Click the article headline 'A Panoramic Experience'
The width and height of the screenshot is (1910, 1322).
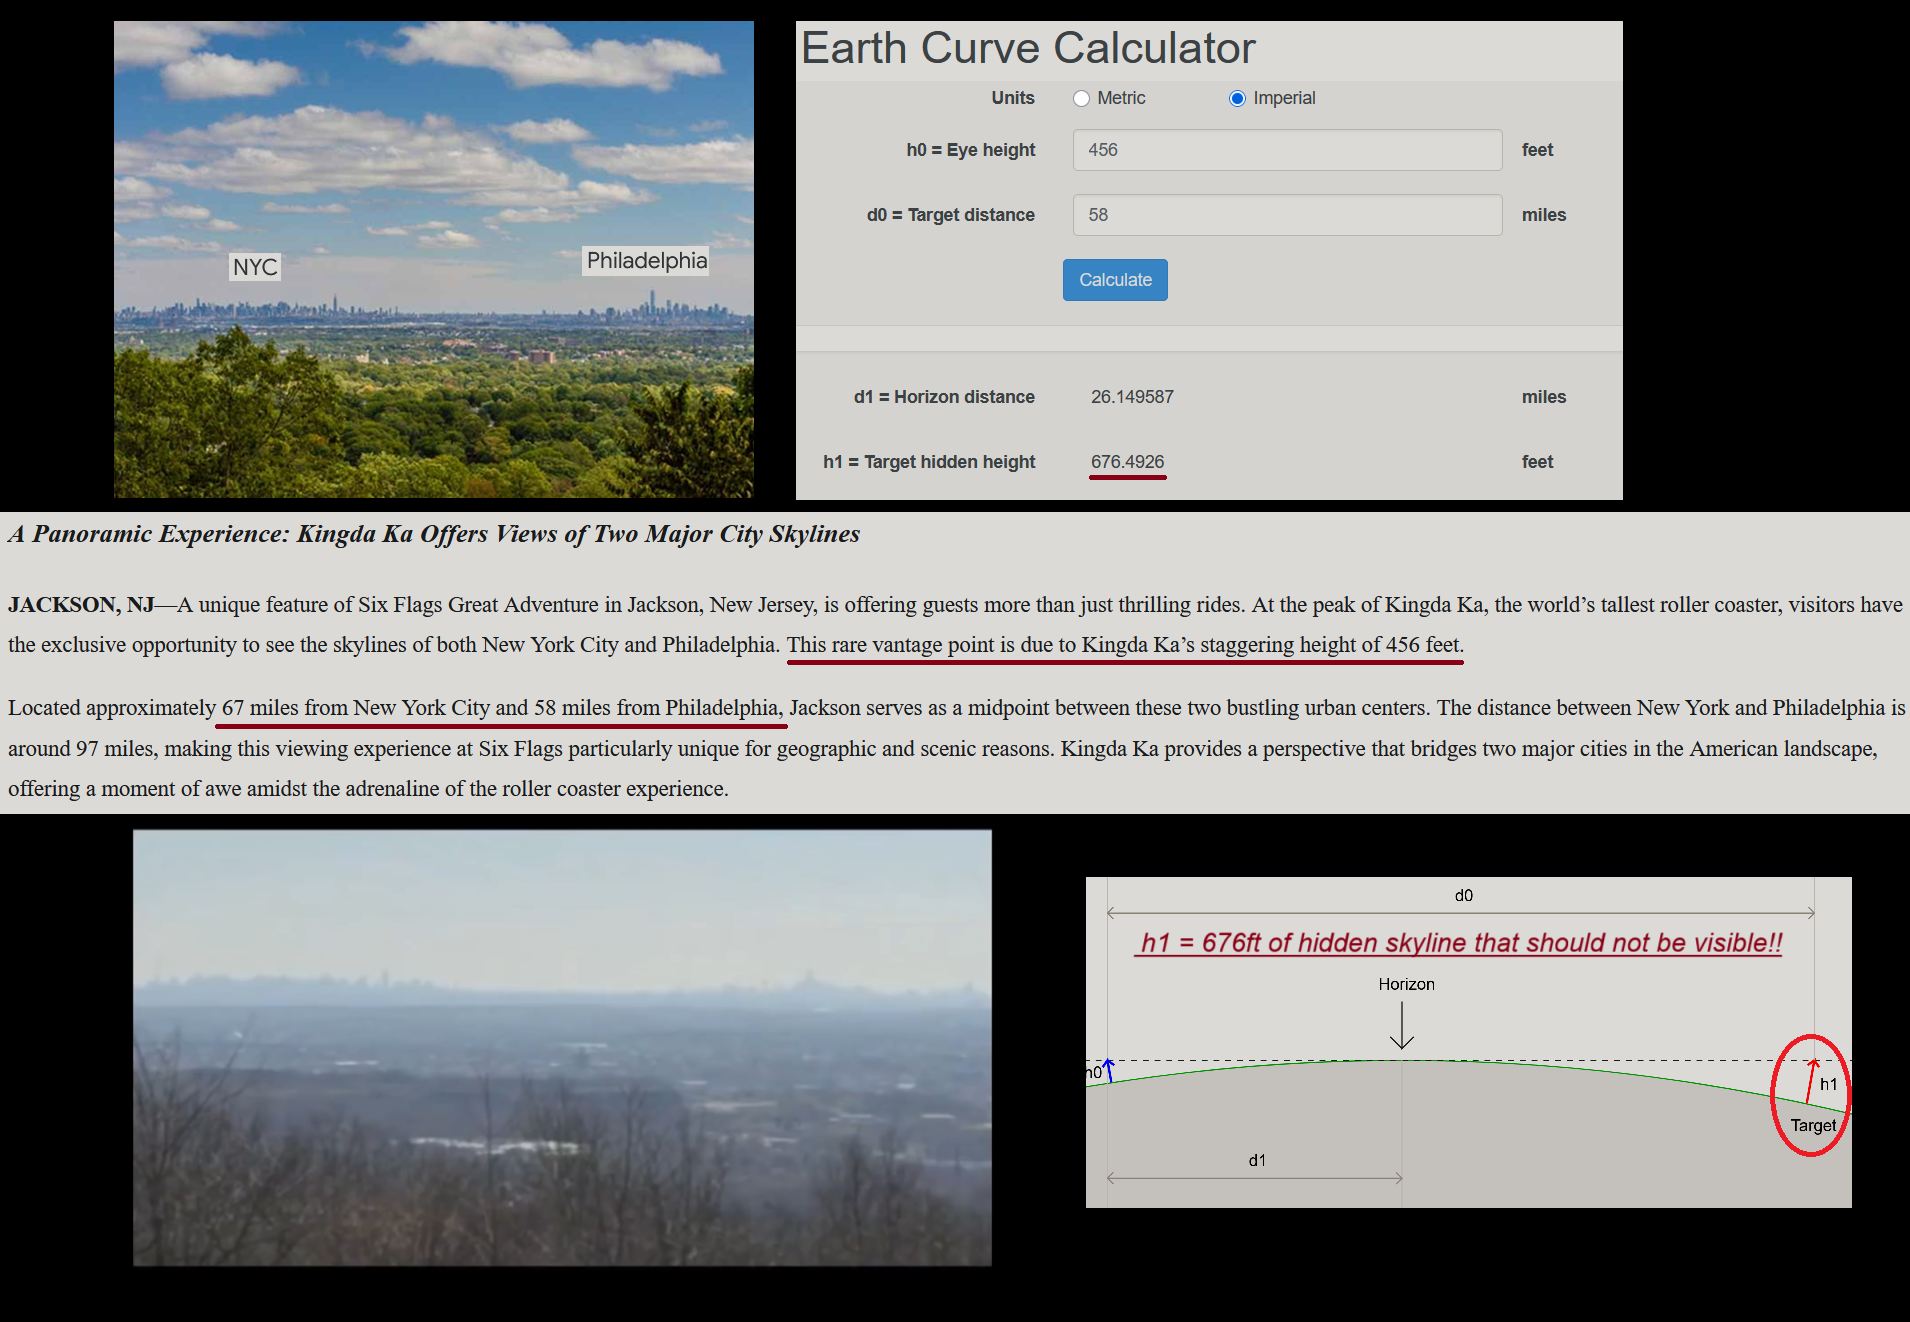[x=434, y=534]
